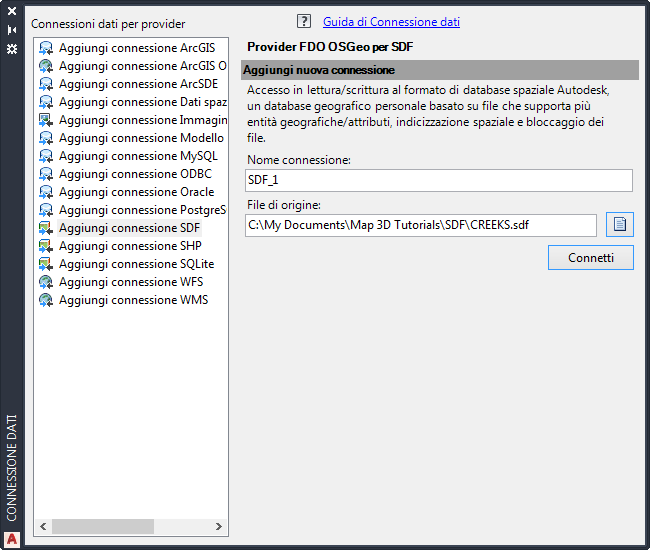Viewport: 650px width, 550px height.
Task: Open Guida di Connessione dati link
Action: click(391, 22)
